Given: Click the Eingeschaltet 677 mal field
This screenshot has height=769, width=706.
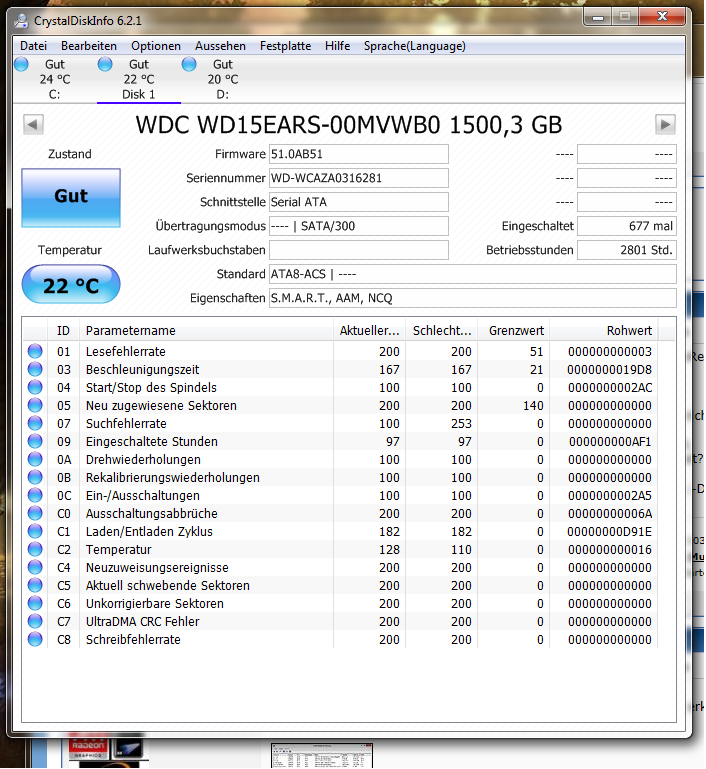Looking at the screenshot, I should (627, 226).
